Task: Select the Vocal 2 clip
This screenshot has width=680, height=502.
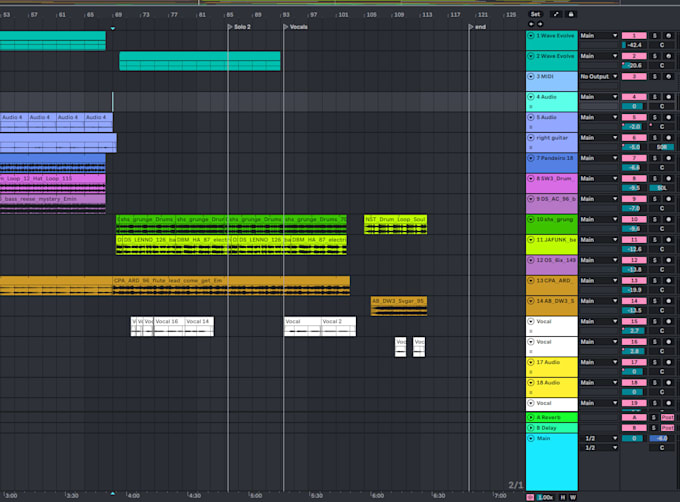Action: tap(338, 326)
